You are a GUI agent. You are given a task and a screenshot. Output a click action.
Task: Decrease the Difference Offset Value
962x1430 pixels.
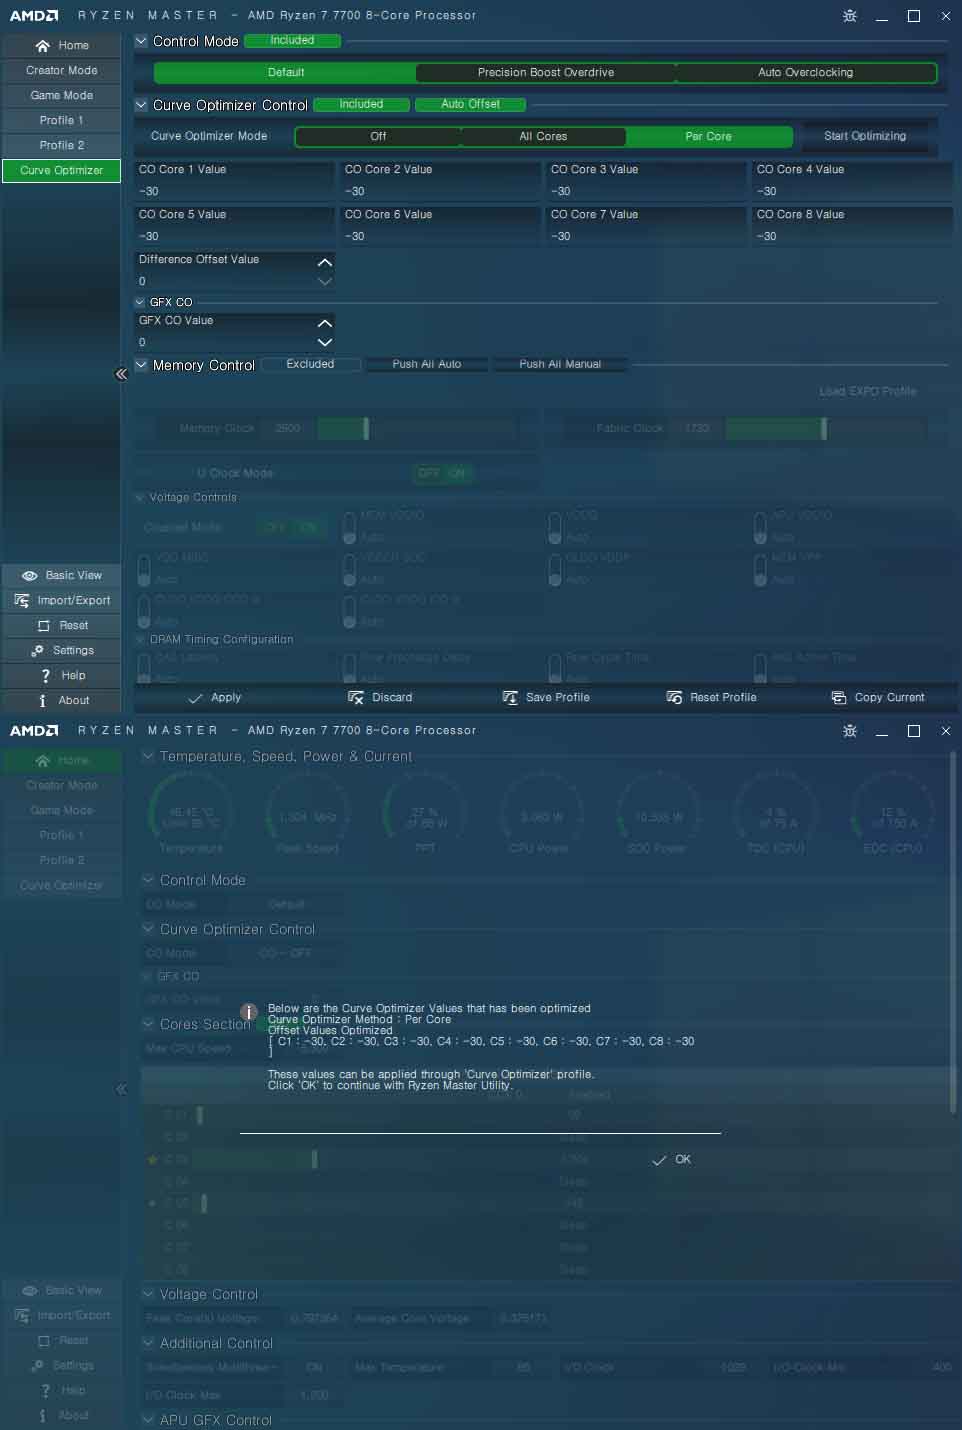click(324, 282)
